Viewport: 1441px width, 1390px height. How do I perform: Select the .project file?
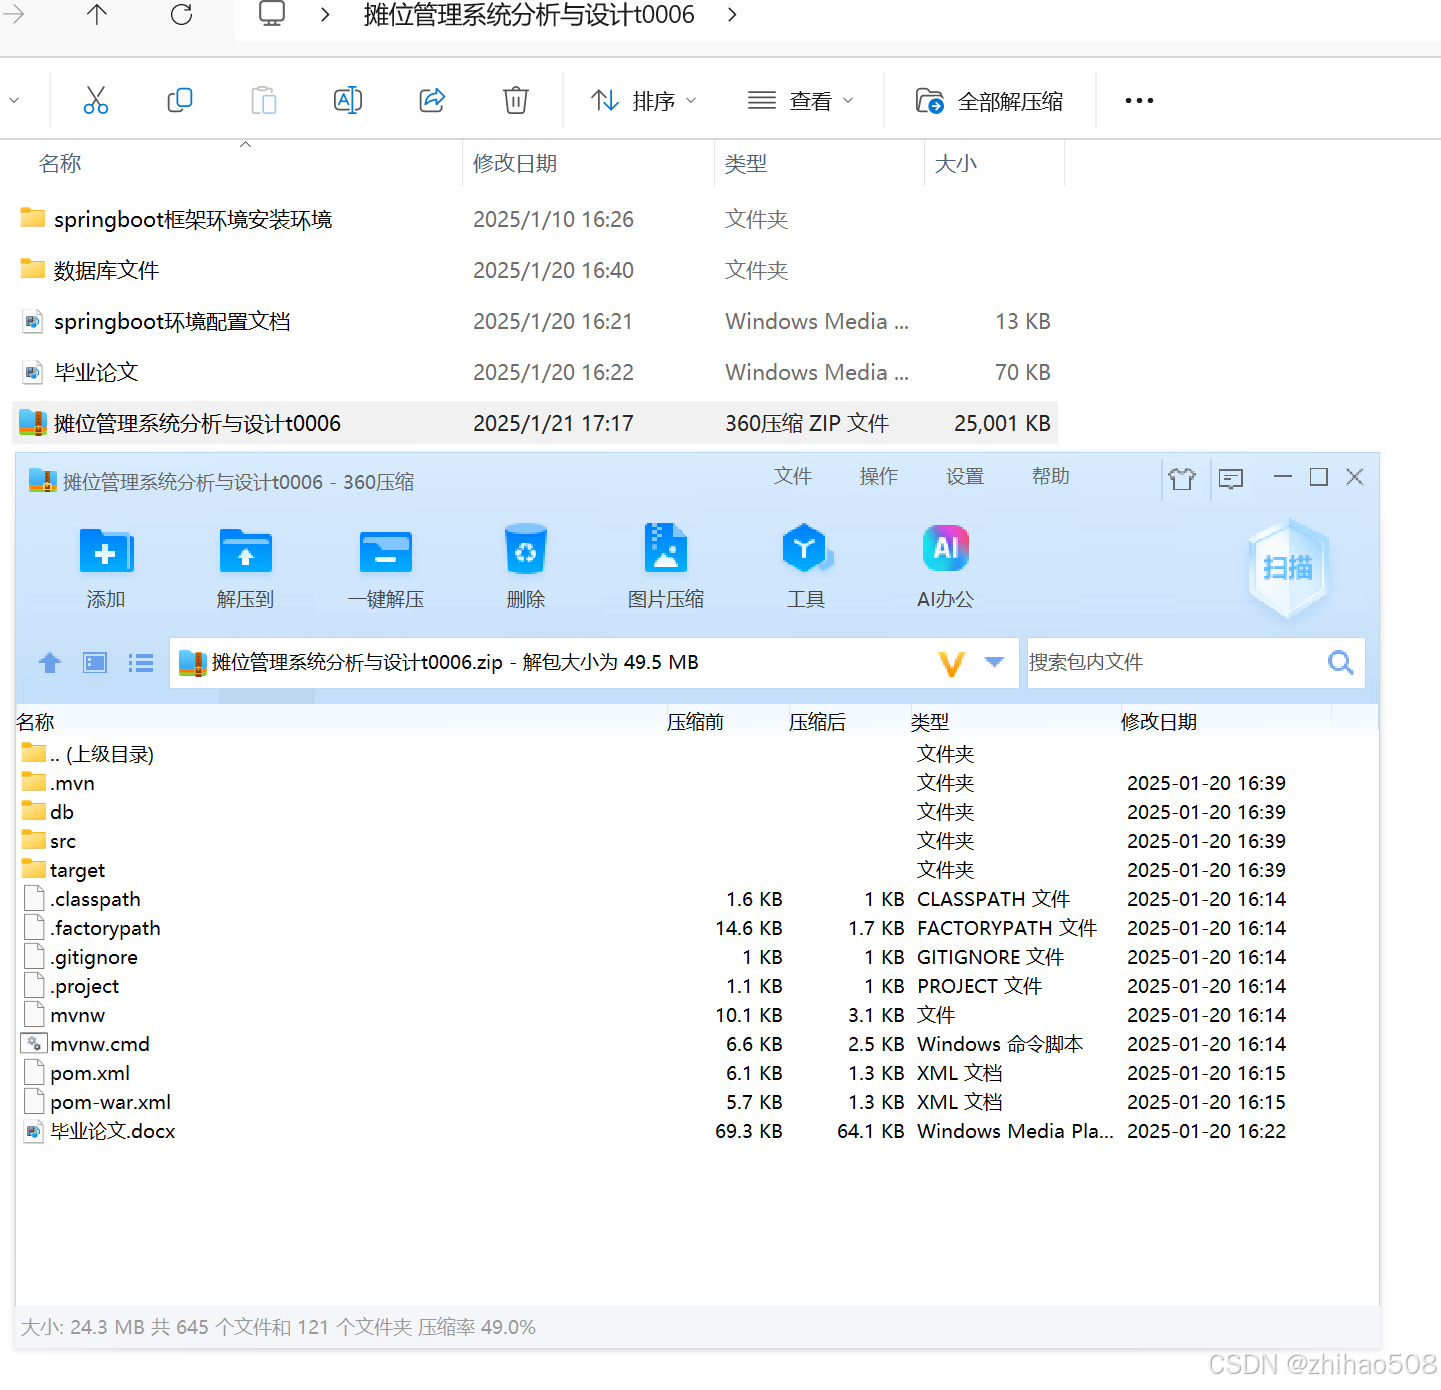(x=697, y=986)
